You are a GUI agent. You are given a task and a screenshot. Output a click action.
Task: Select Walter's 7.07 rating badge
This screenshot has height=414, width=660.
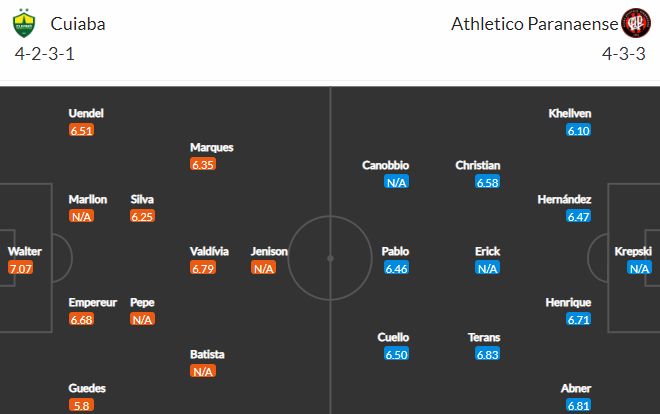point(20,268)
